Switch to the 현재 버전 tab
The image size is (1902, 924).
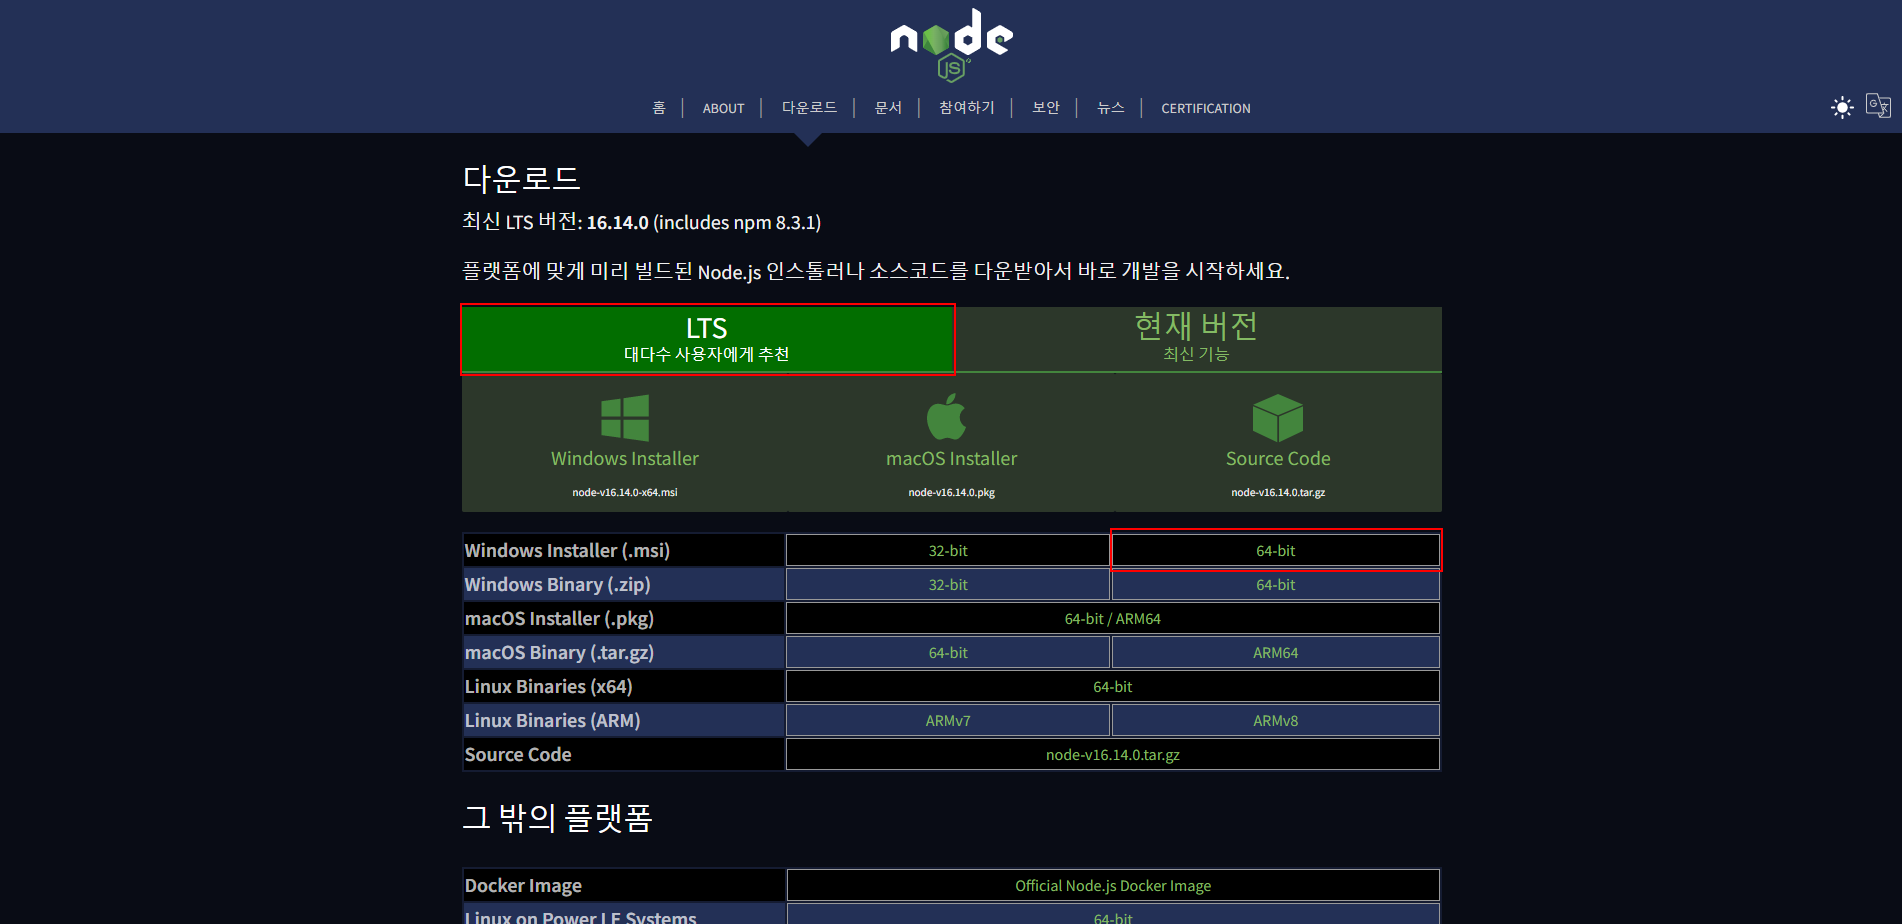[x=1196, y=339]
